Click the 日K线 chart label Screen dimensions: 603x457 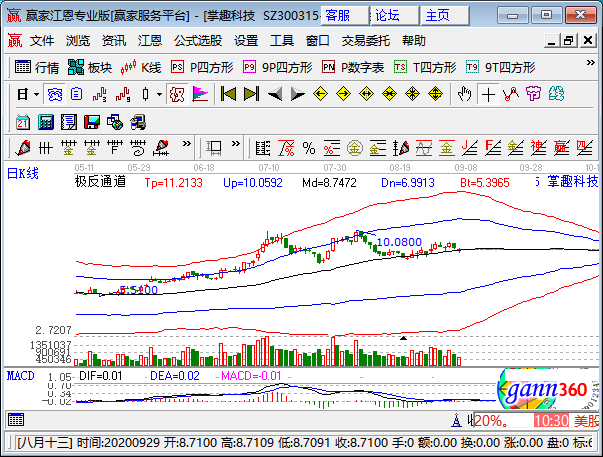pyautogui.click(x=23, y=174)
